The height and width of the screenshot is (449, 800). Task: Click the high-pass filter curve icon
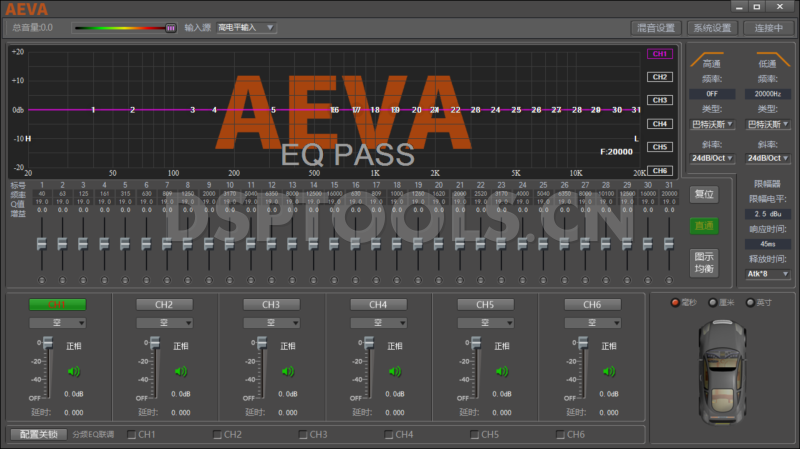click(707, 59)
